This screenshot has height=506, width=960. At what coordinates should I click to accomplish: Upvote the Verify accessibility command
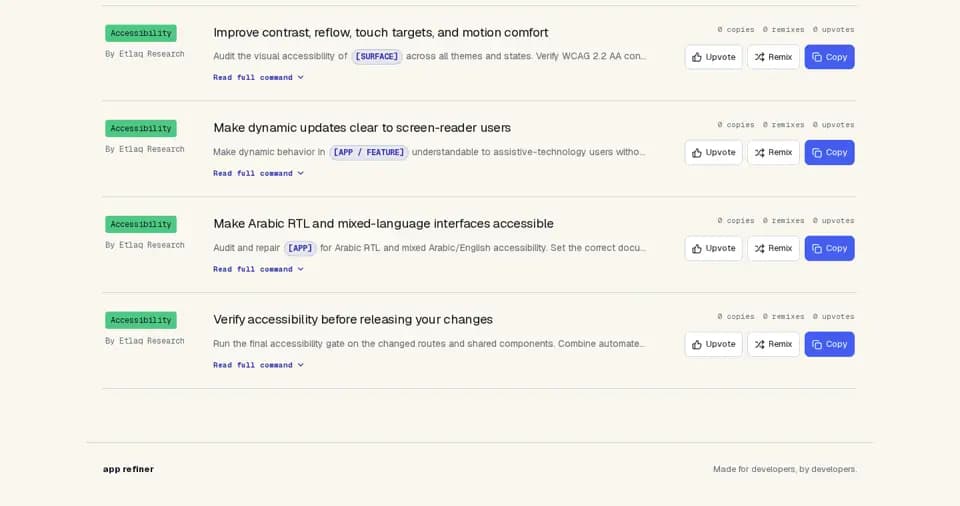[713, 344]
